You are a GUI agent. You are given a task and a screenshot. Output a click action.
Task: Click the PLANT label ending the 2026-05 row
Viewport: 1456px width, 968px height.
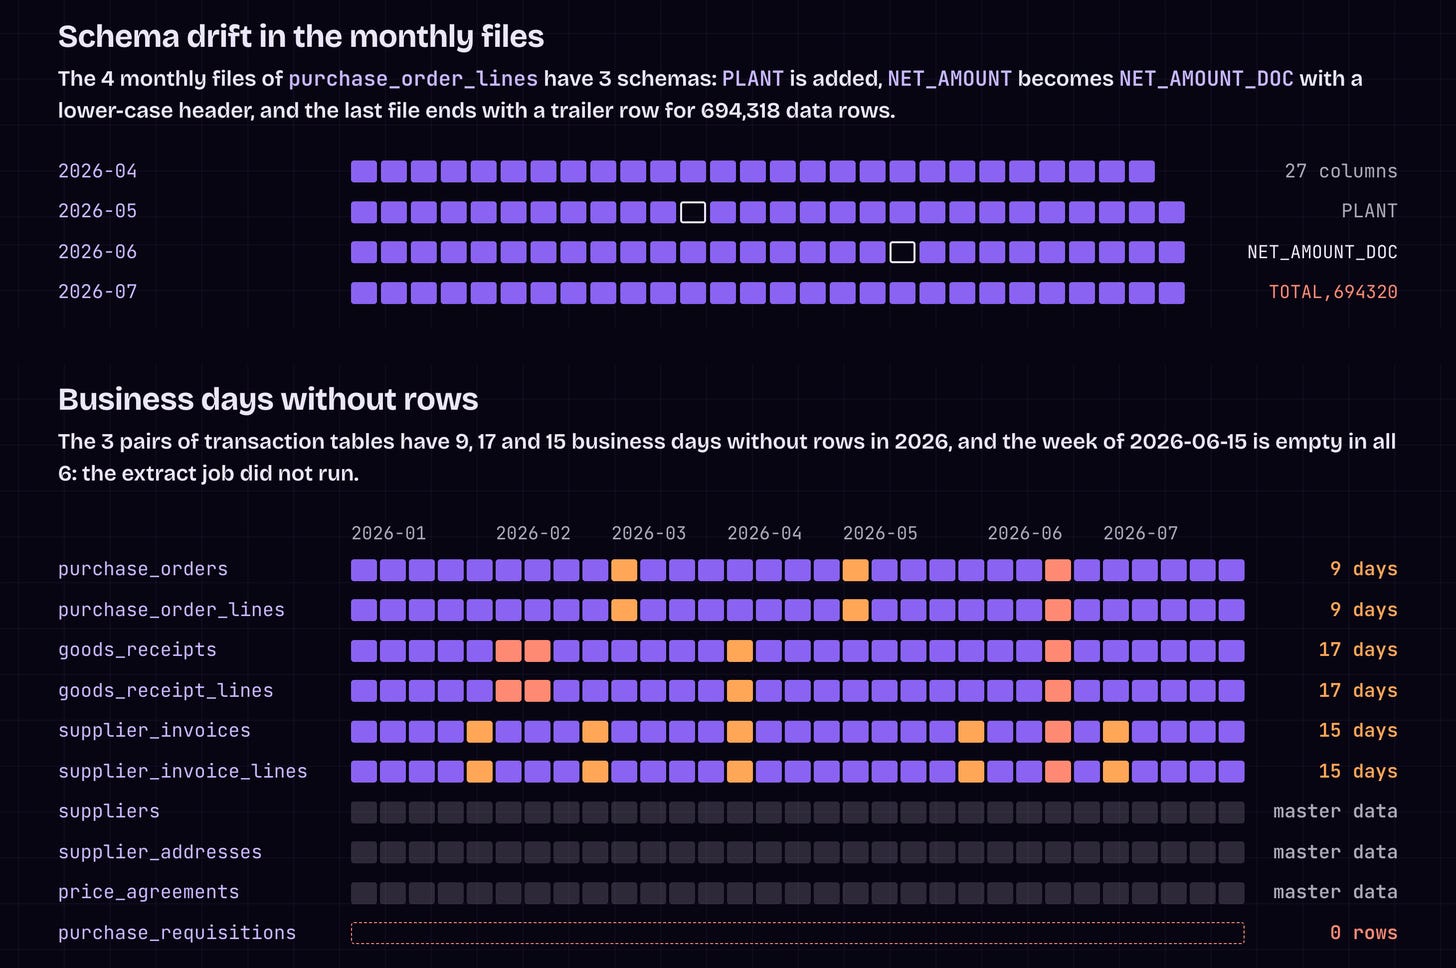point(1369,211)
